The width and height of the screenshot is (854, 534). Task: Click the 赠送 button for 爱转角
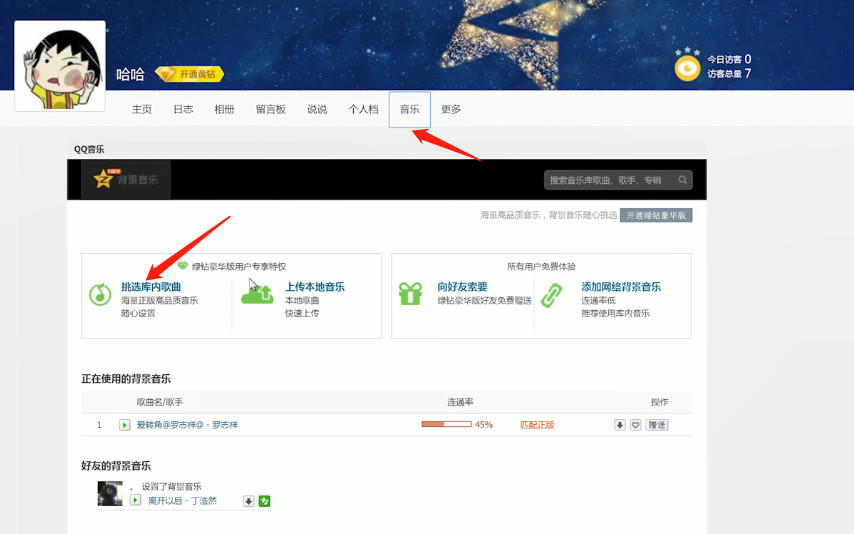(x=657, y=425)
